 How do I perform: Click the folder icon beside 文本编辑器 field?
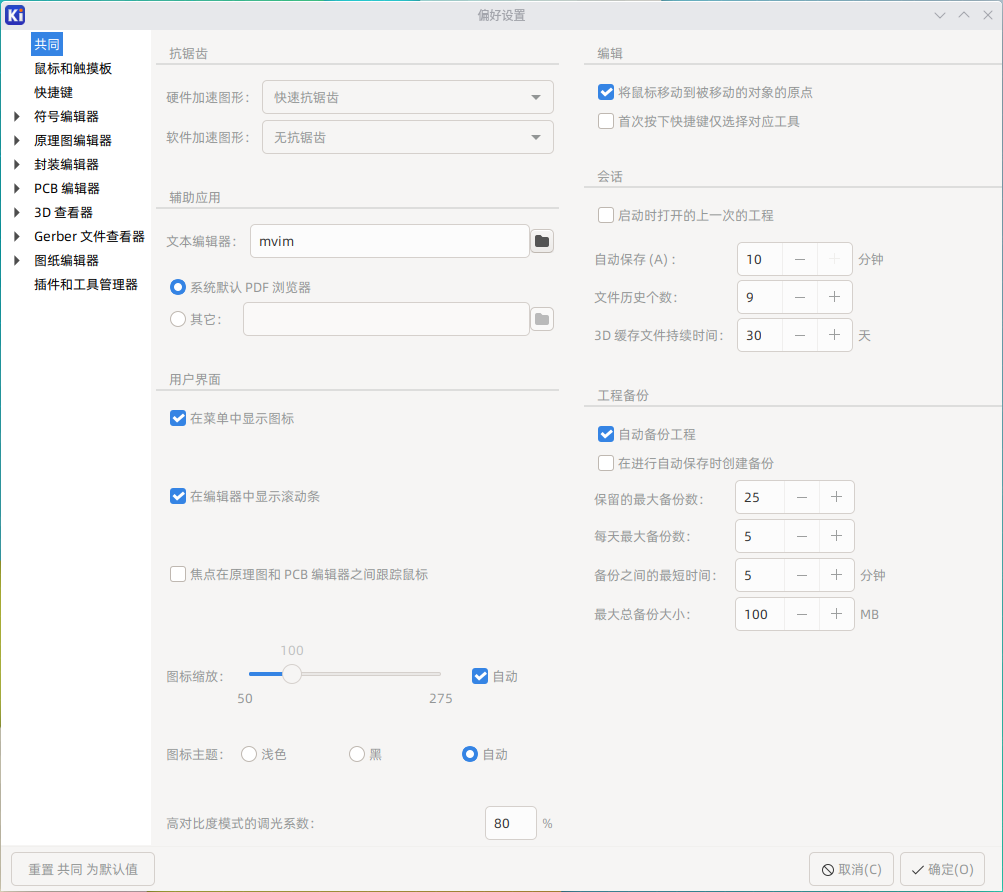pos(541,241)
